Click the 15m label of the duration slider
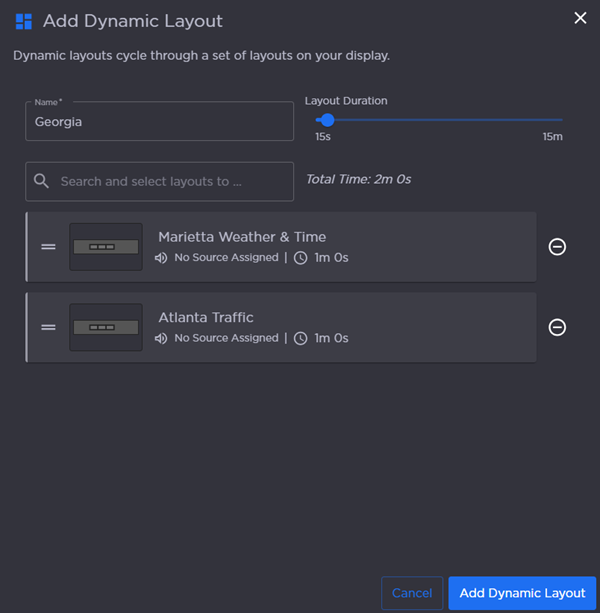Viewport: 600px width, 613px height. point(552,137)
